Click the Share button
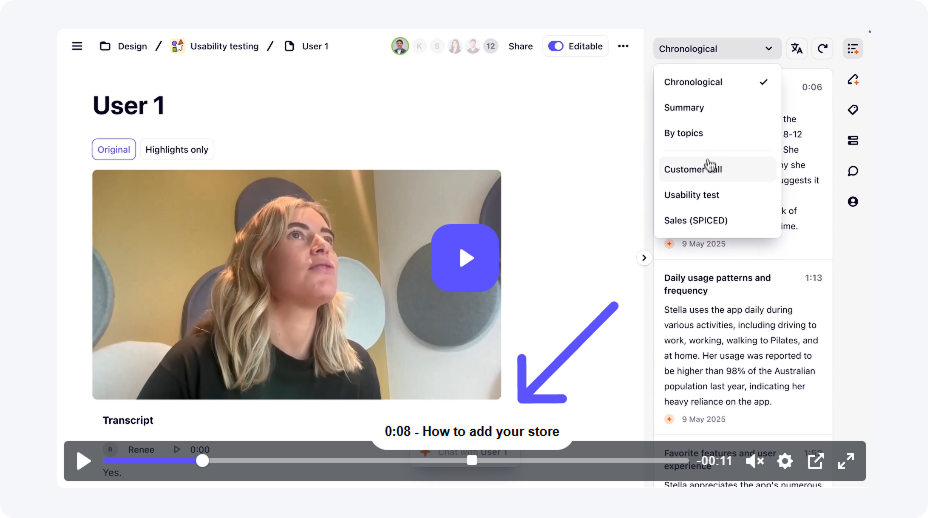 click(520, 46)
